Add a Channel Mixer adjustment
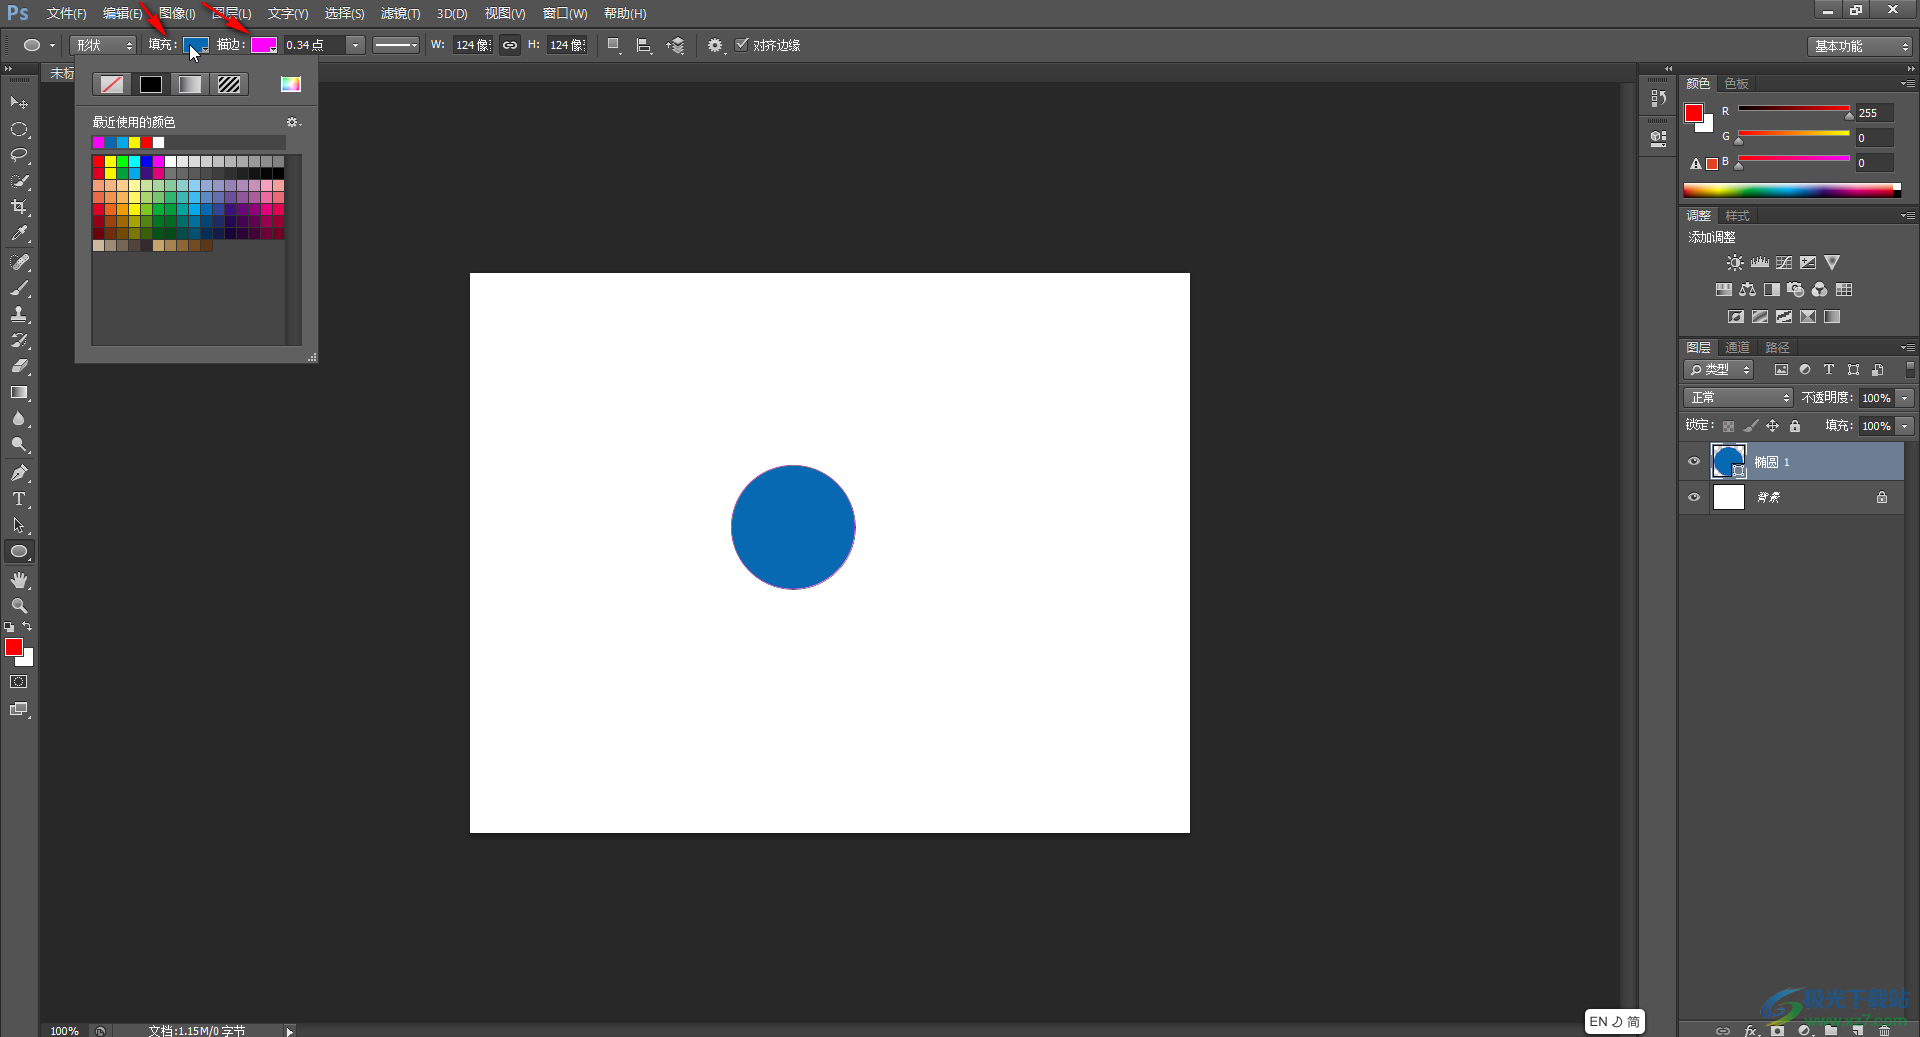The width and height of the screenshot is (1920, 1037). click(x=1820, y=290)
